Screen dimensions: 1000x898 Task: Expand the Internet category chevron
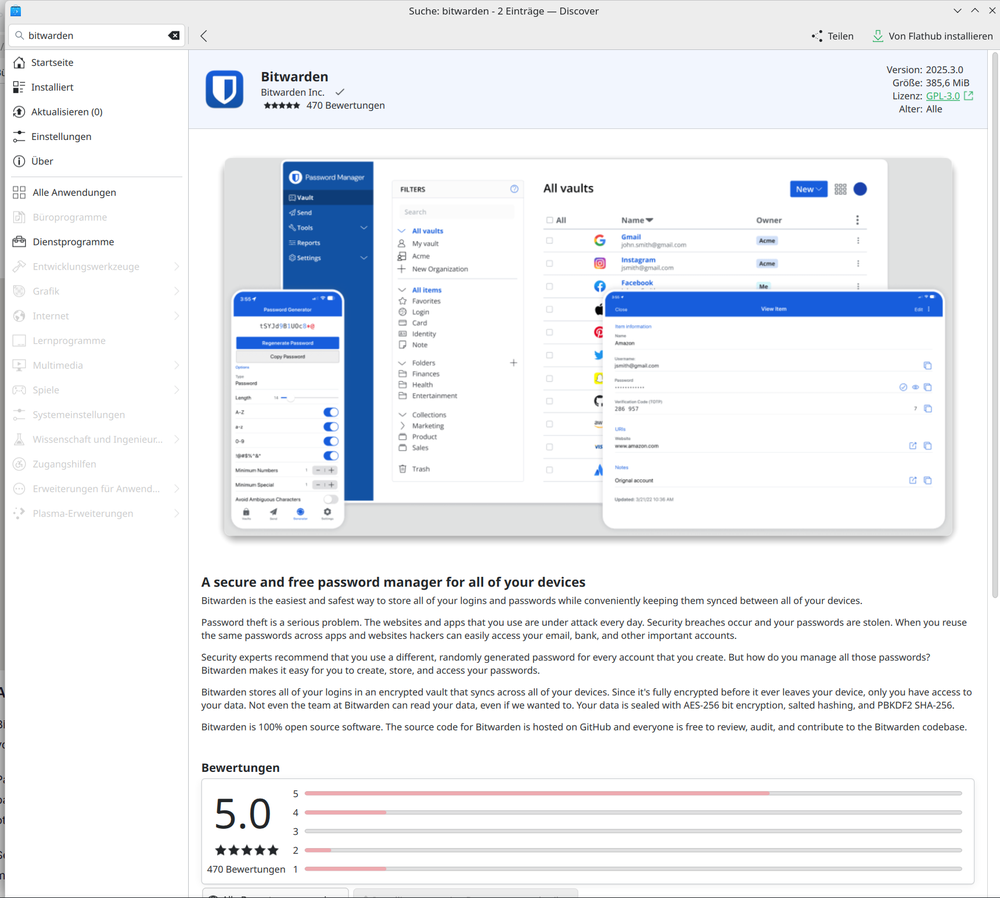[177, 316]
